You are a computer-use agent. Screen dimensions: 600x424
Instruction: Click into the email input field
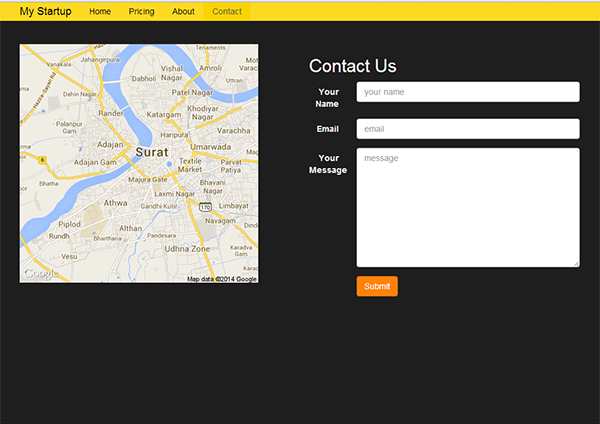pos(468,129)
